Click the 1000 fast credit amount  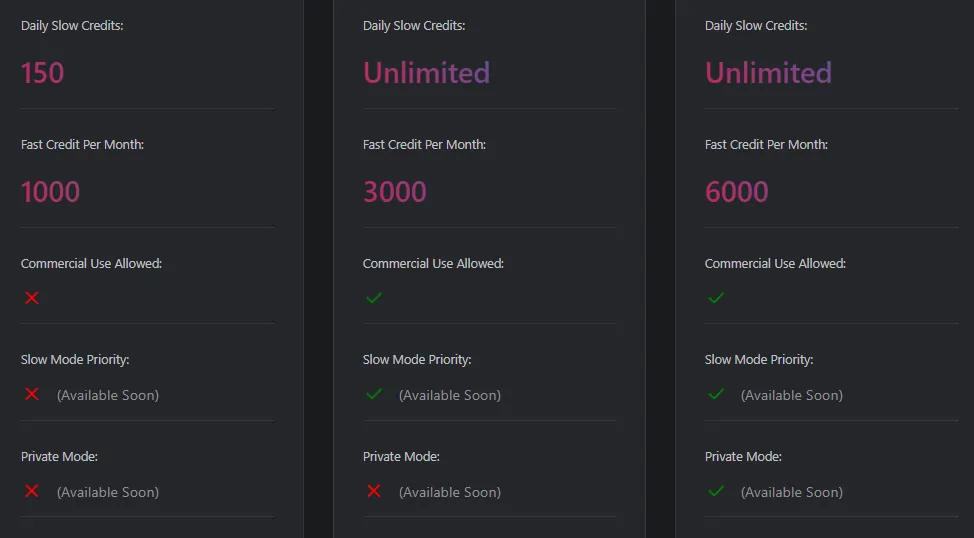(51, 192)
